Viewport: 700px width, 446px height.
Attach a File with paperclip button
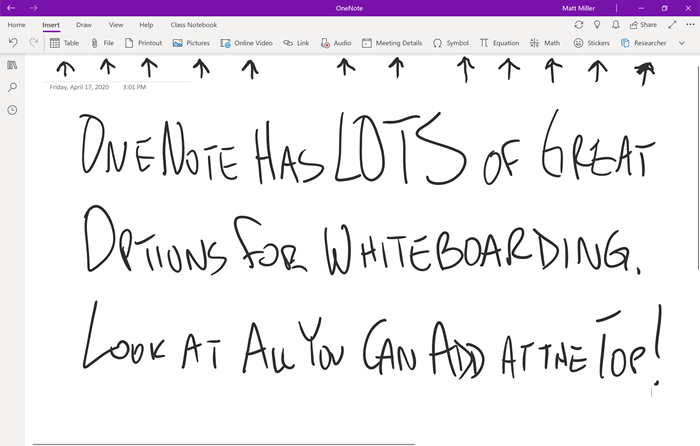(x=102, y=43)
